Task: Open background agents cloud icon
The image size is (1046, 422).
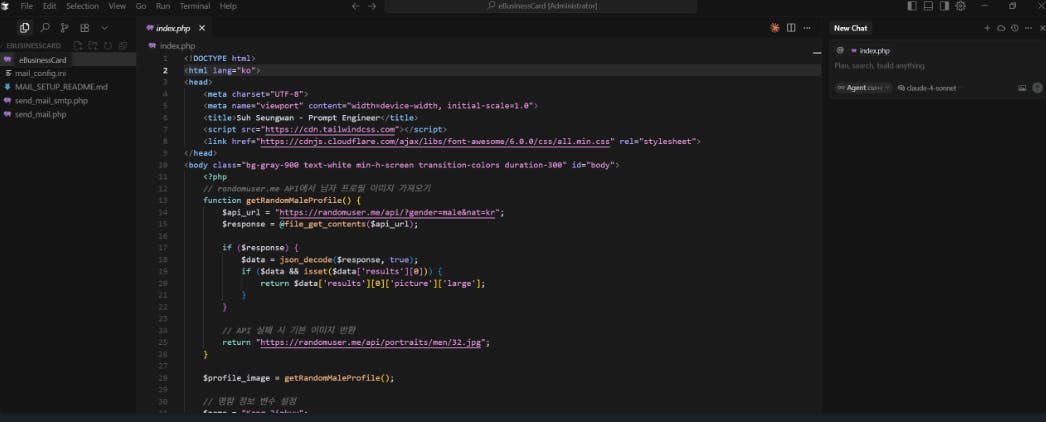Action: (x=1001, y=28)
